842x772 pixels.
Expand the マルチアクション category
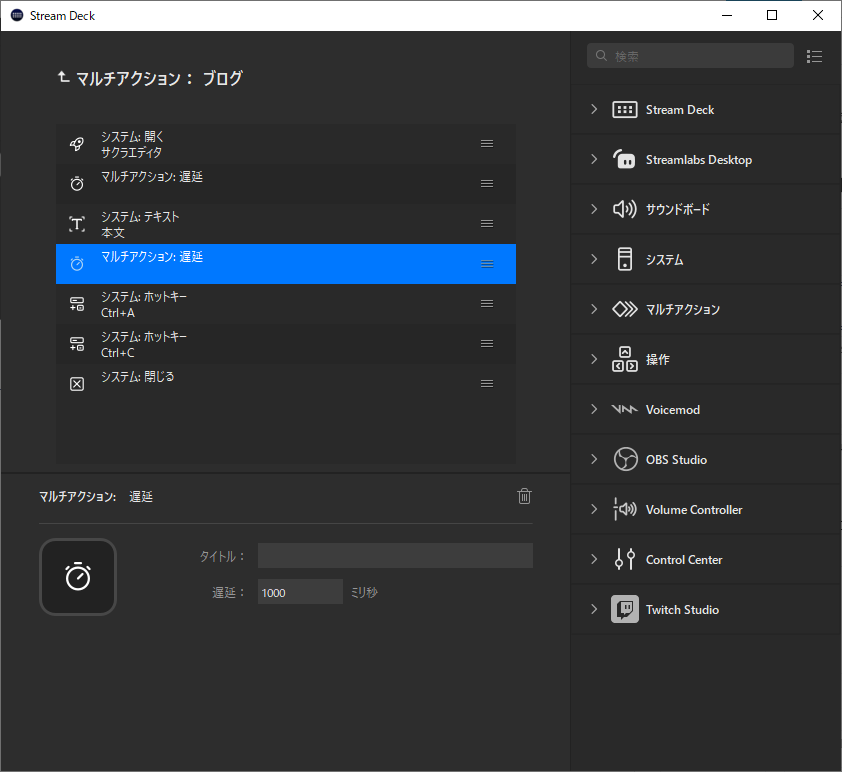pyautogui.click(x=594, y=309)
